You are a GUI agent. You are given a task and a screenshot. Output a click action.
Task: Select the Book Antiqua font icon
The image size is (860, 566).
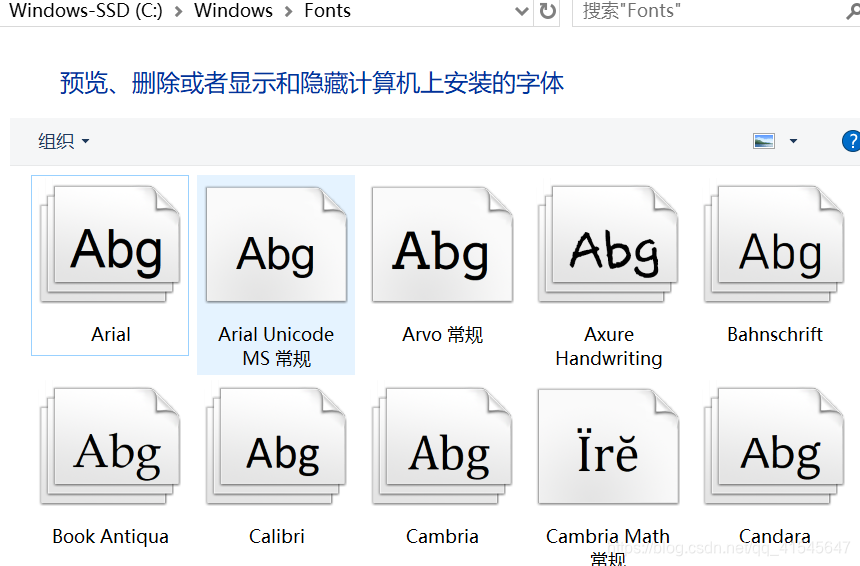click(x=110, y=446)
